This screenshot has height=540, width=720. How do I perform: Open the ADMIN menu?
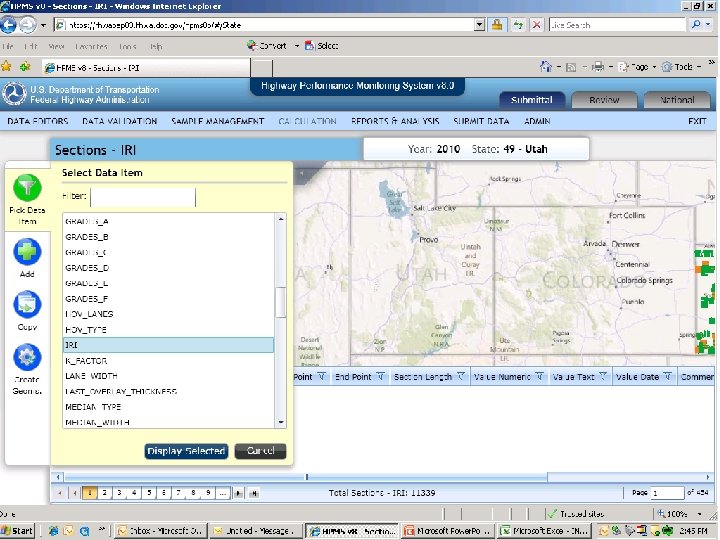pos(537,121)
